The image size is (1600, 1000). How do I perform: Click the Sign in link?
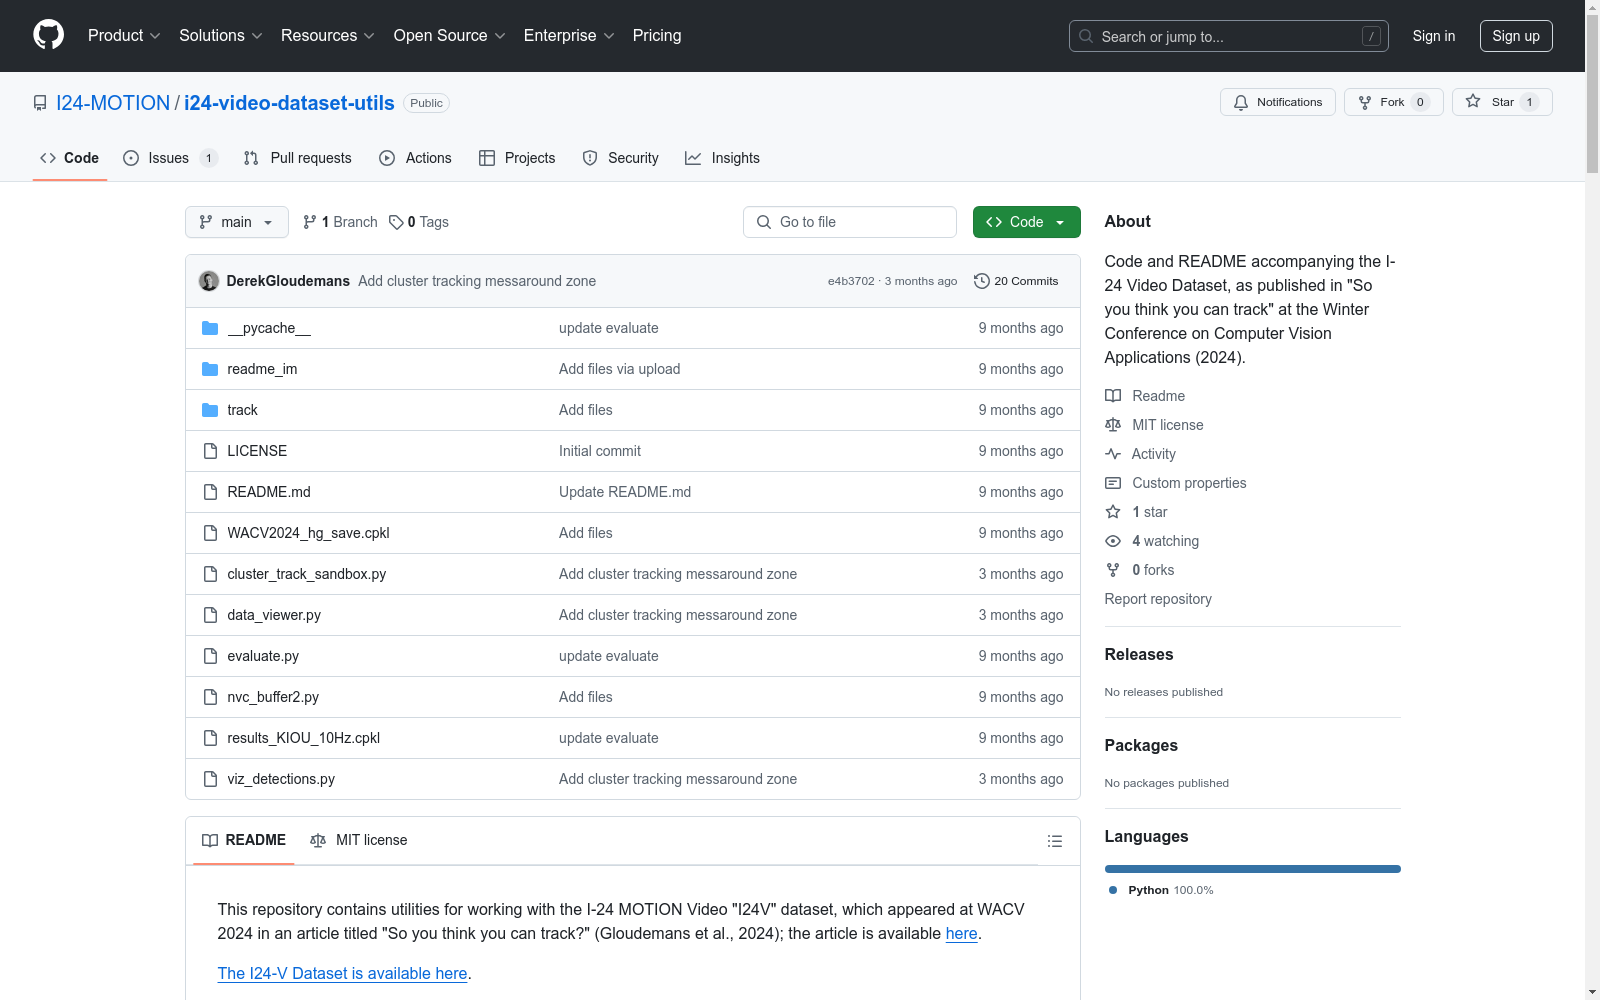pos(1434,36)
